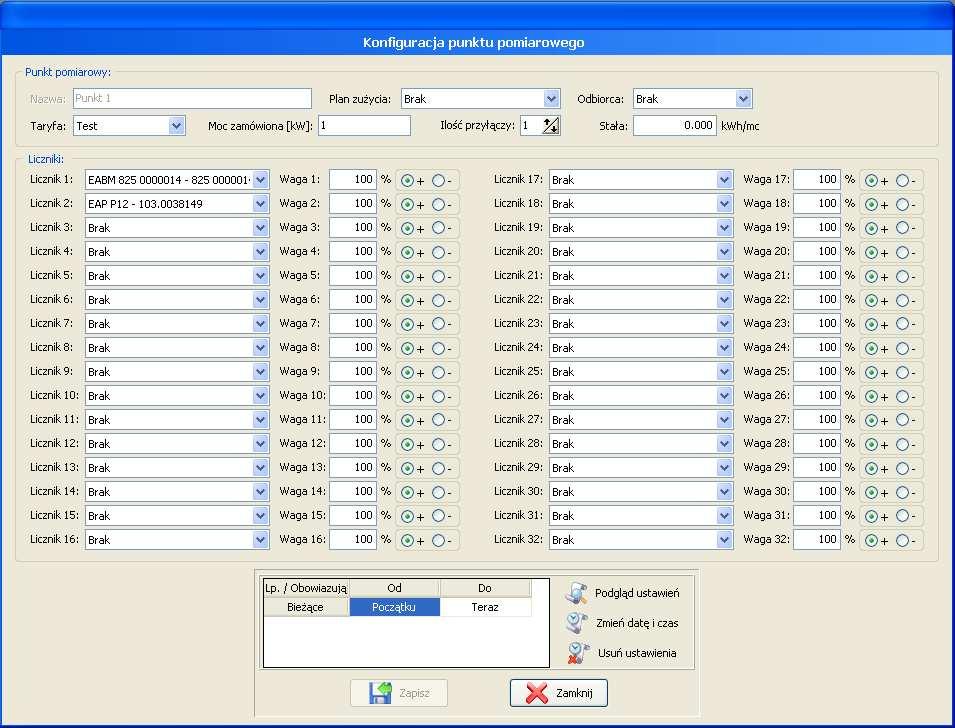The image size is (955, 728).
Task: Select plus radio for Waga 24
Action: tap(872, 348)
